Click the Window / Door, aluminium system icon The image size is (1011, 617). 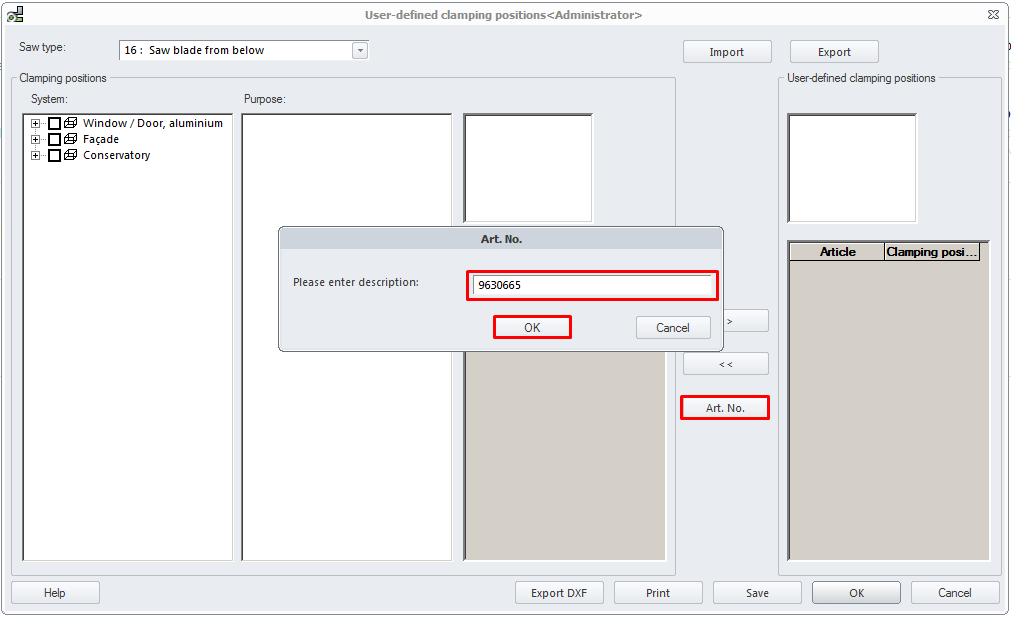click(71, 124)
